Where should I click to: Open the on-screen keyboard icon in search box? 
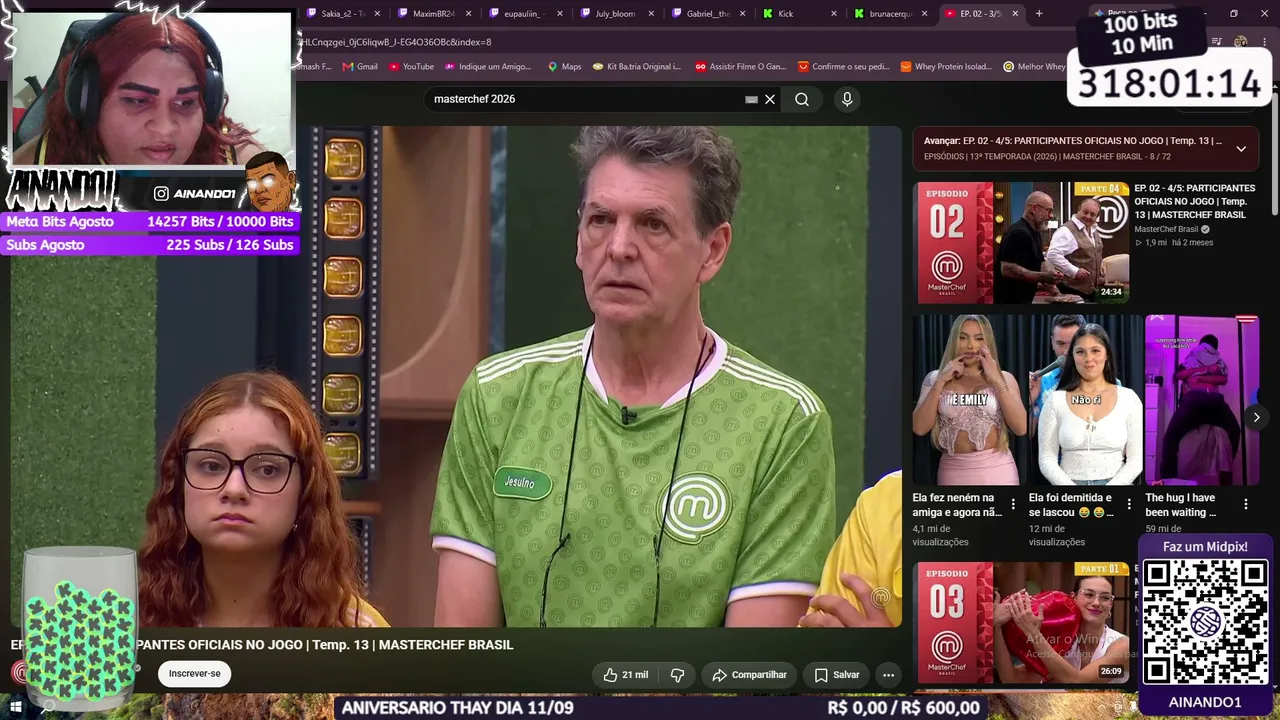[751, 99]
